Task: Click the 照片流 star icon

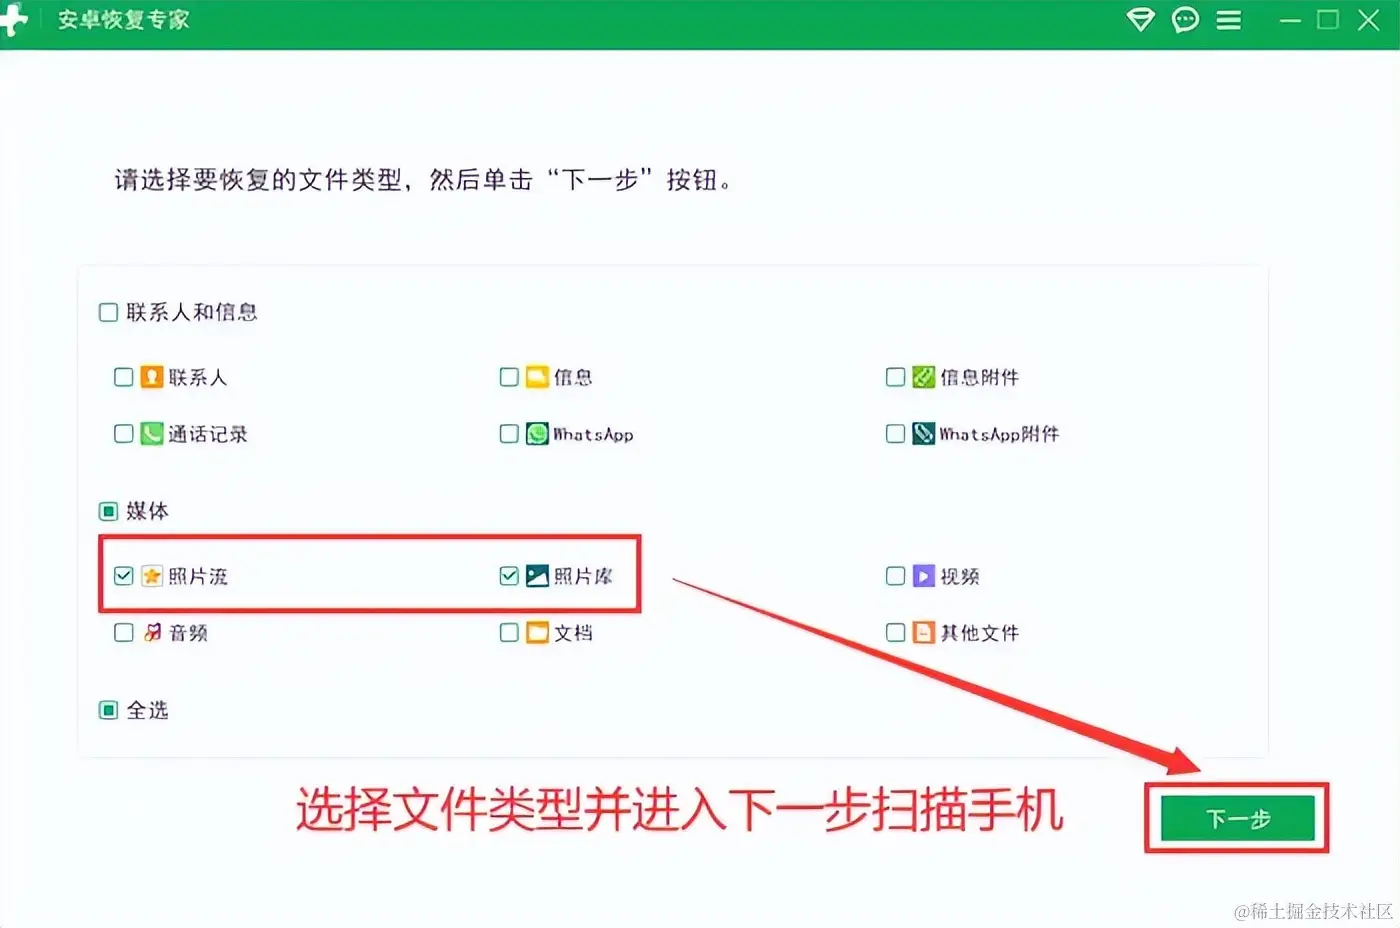Action: [x=151, y=576]
